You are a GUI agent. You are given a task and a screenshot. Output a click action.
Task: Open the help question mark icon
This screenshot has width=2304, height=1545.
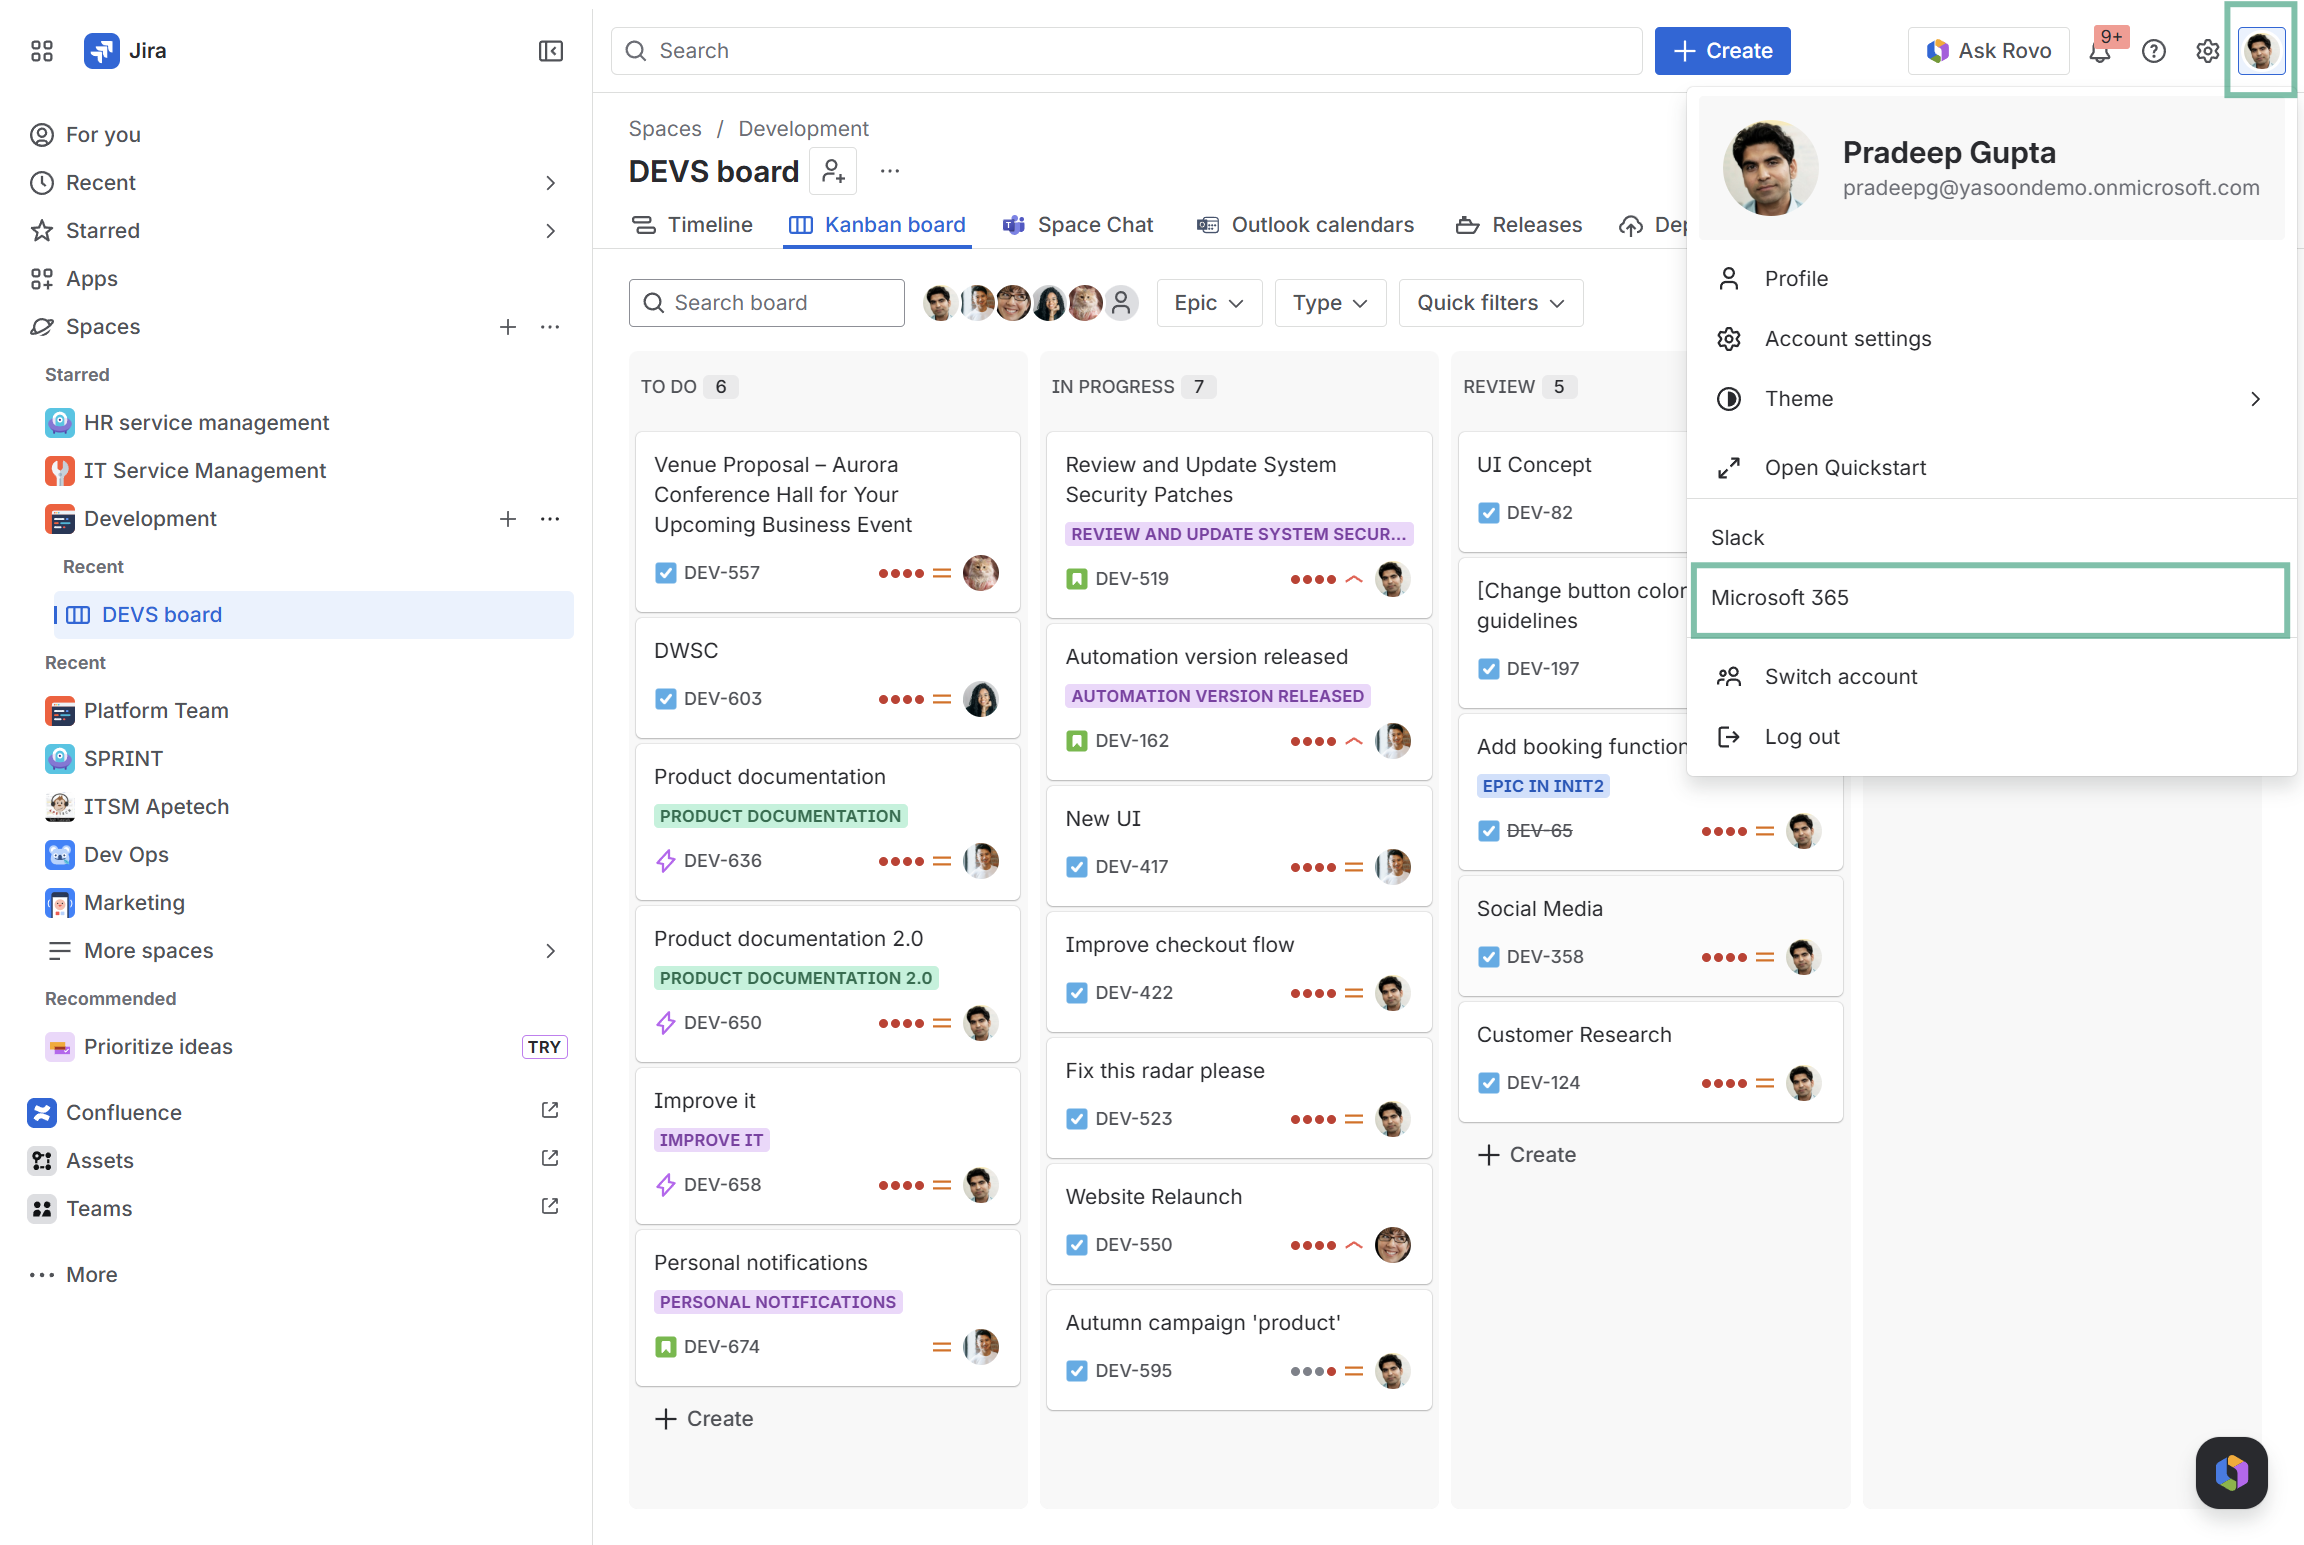[2154, 51]
